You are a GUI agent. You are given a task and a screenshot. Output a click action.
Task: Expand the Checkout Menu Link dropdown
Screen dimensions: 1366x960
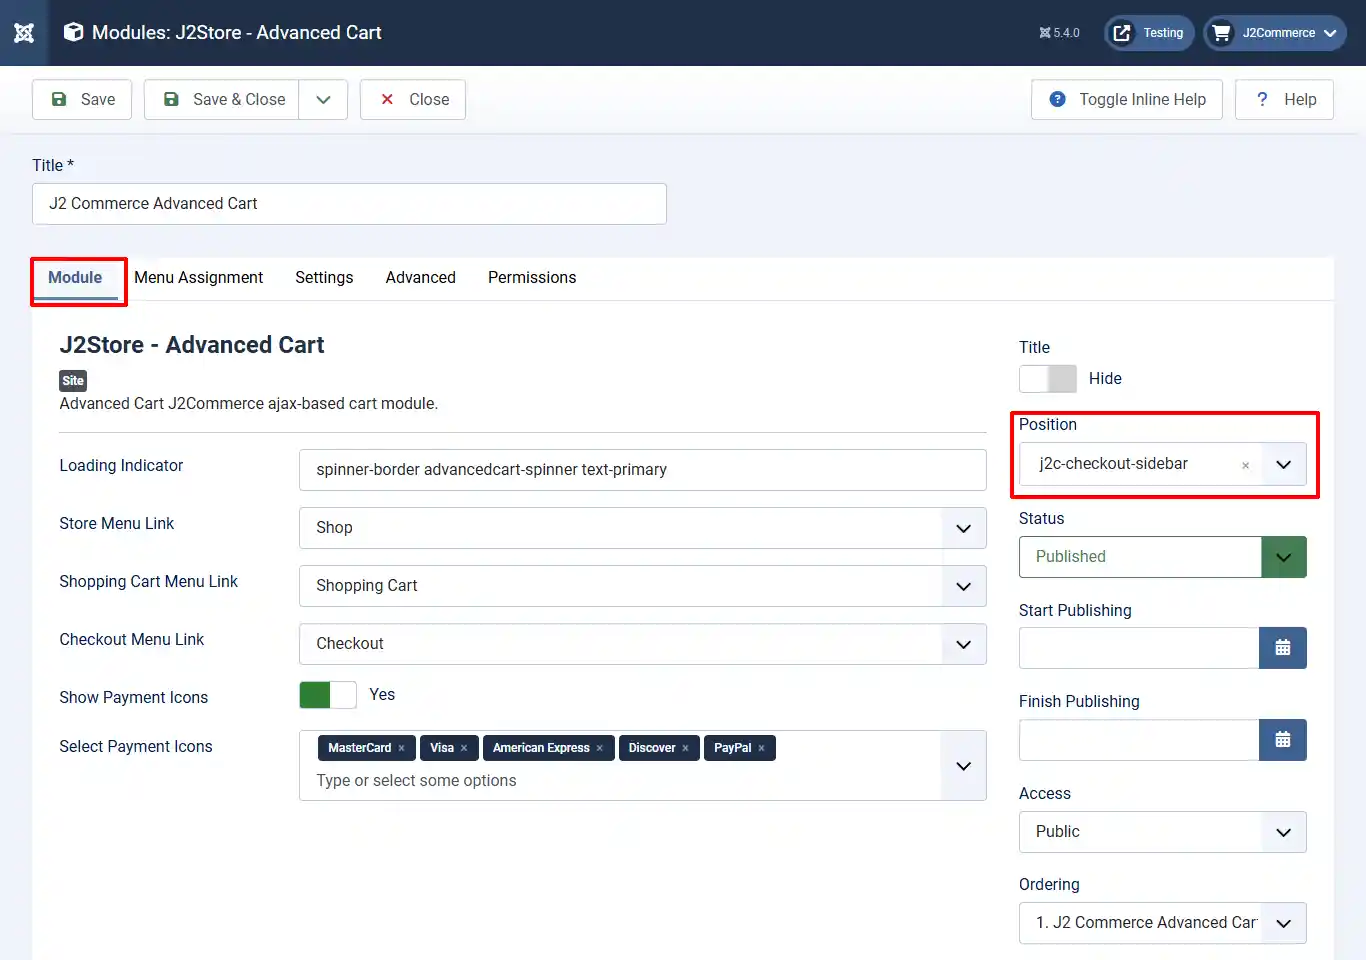pos(643,644)
